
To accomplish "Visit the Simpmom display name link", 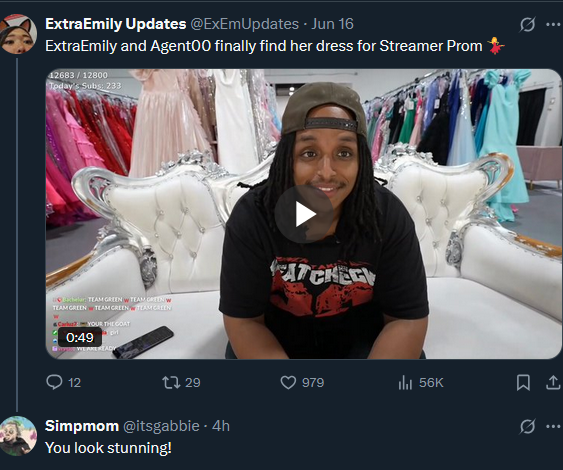I will click(x=82, y=426).
